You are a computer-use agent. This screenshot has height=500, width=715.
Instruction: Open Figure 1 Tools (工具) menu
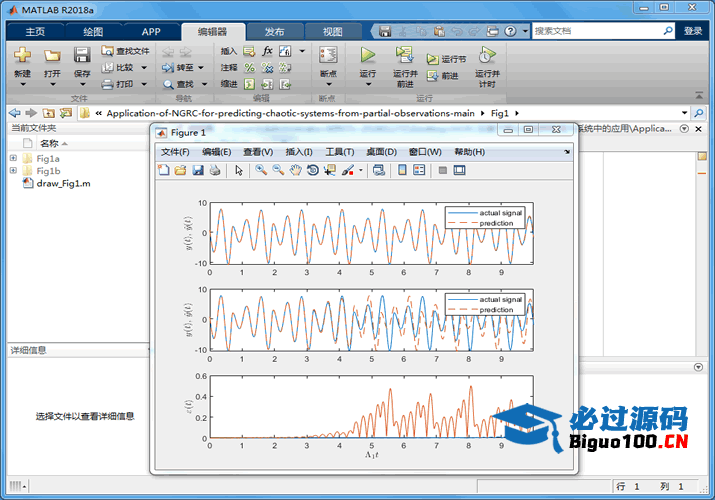click(339, 152)
